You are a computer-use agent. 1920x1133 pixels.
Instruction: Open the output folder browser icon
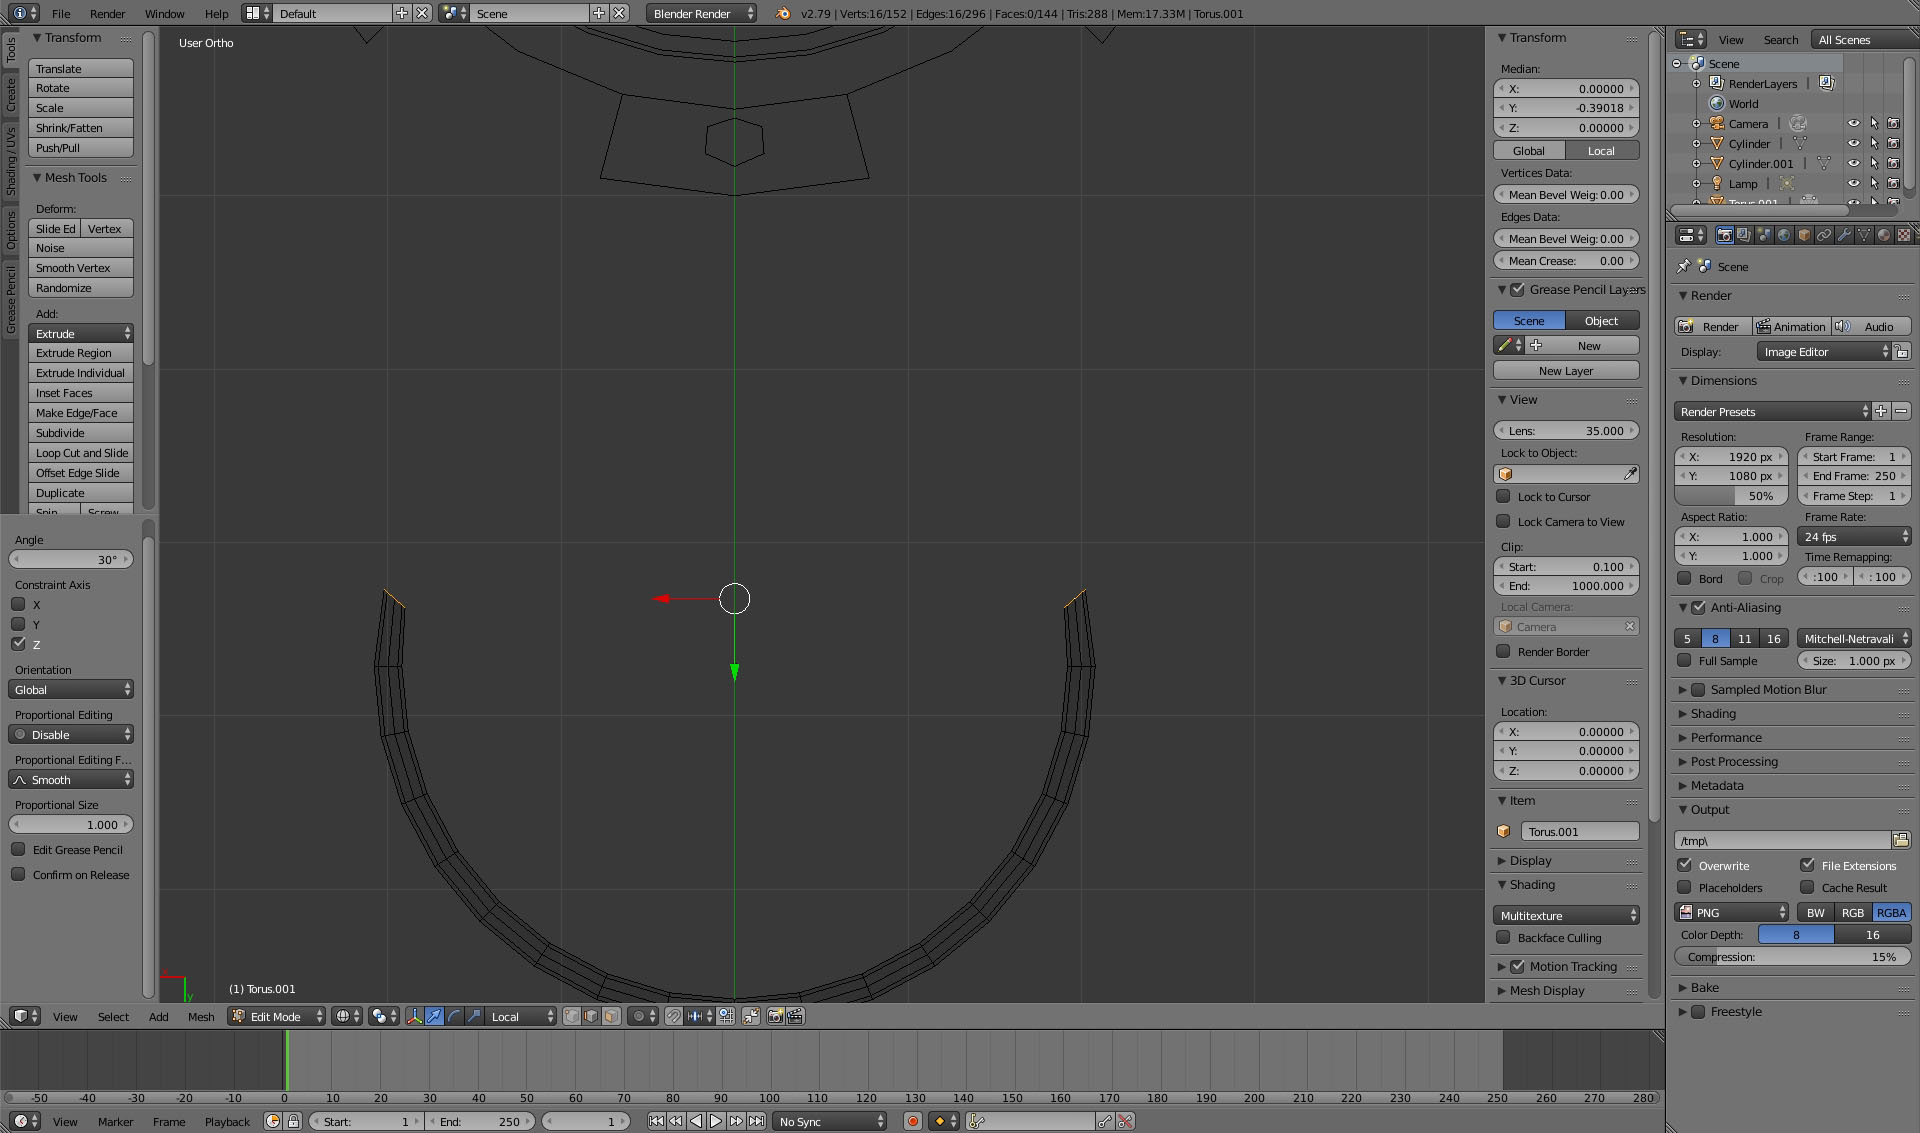[x=1901, y=840]
